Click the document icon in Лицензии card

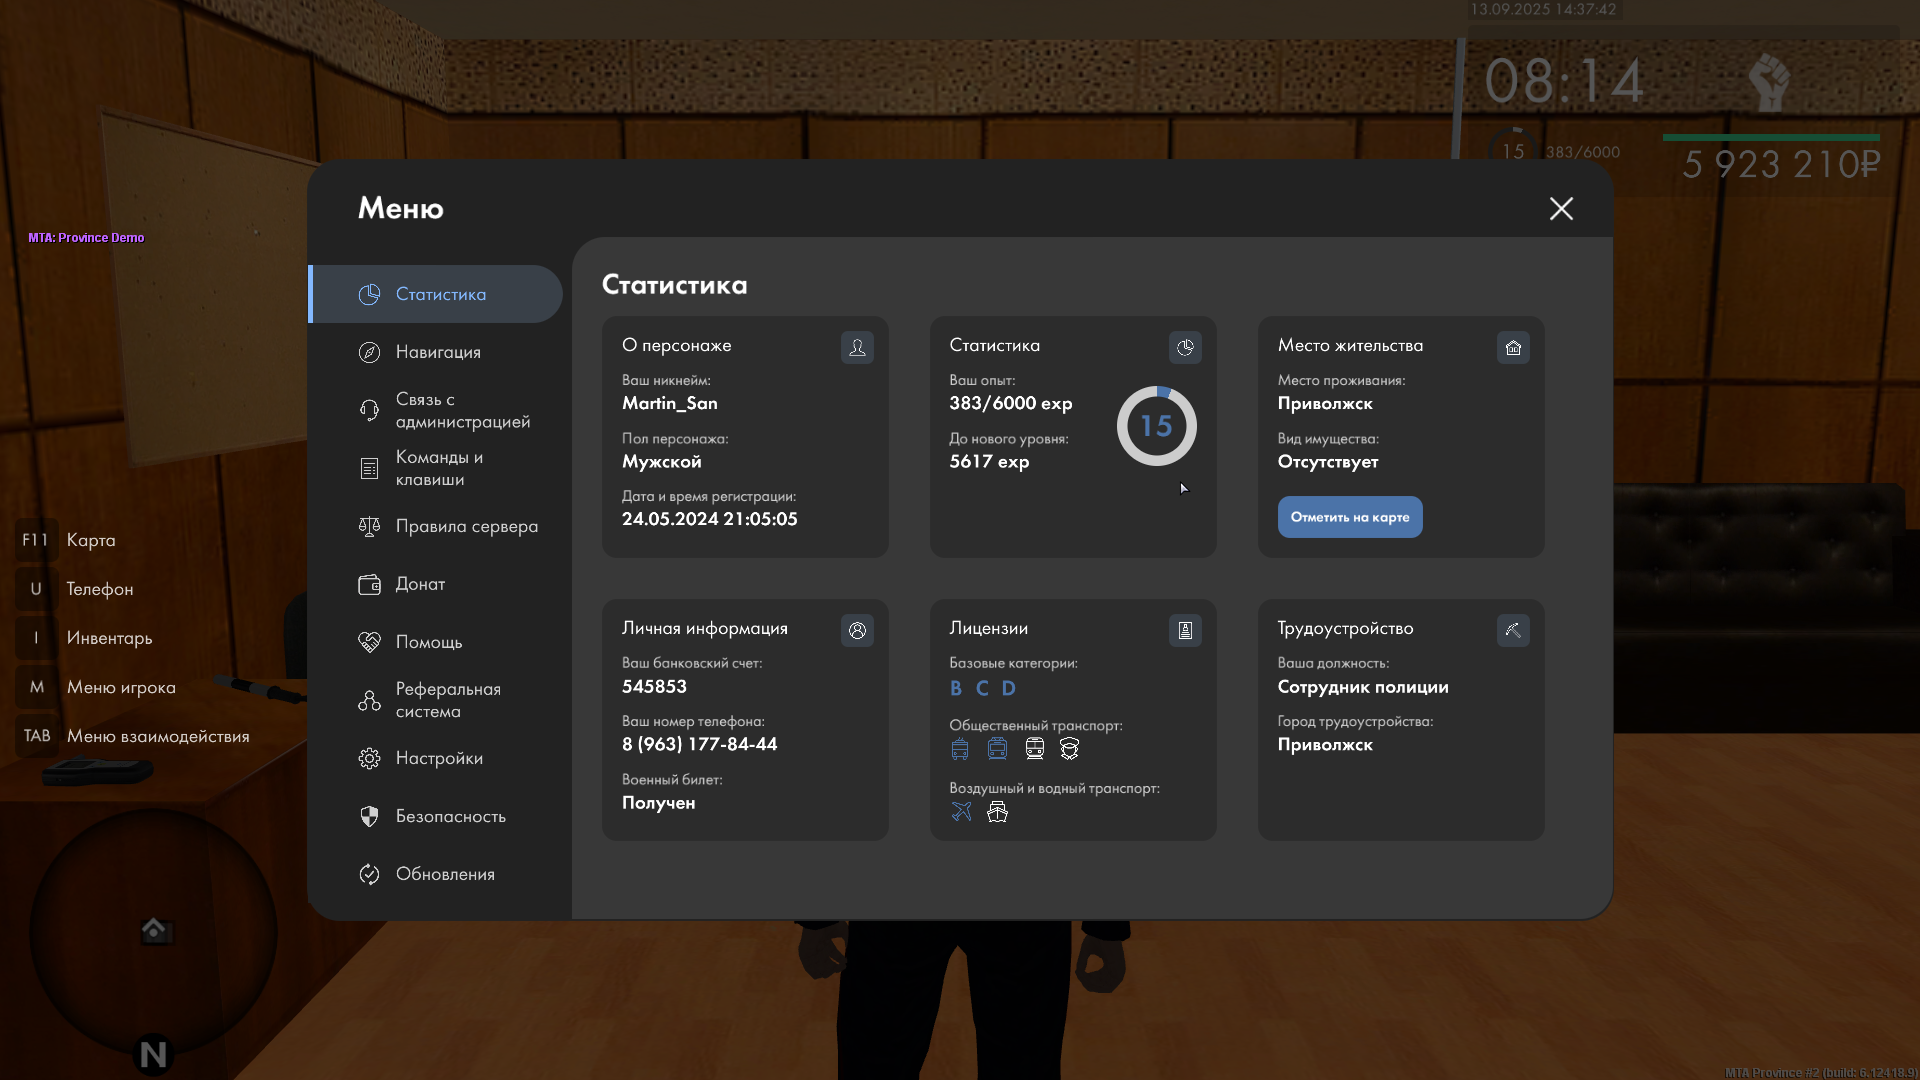[x=1185, y=630]
